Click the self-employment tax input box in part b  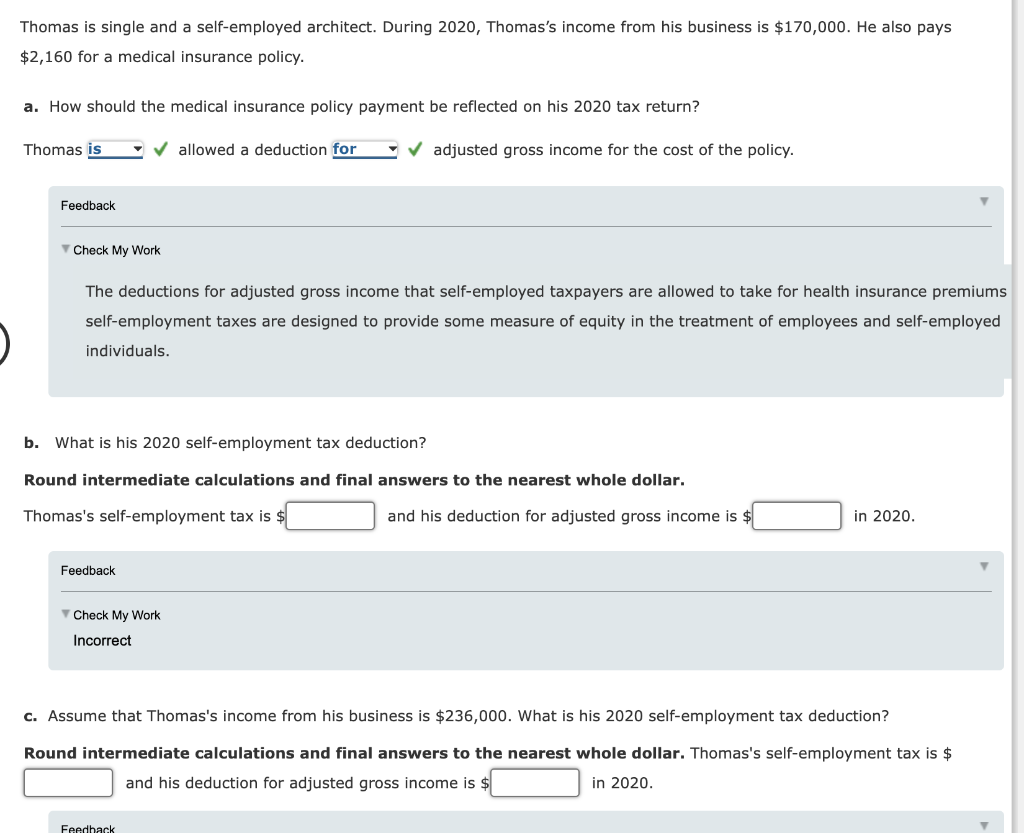click(330, 515)
